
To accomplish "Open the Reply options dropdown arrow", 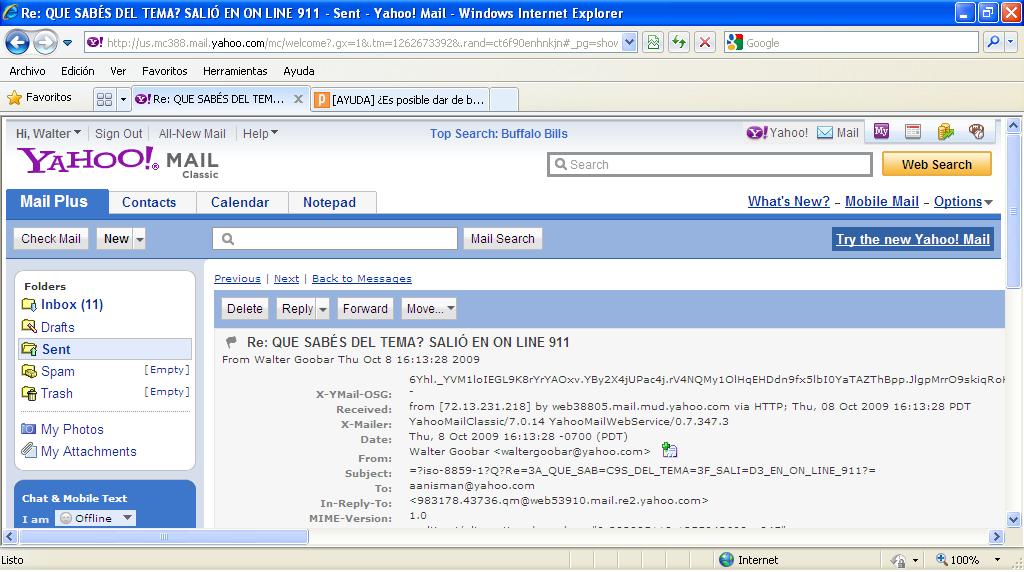I will click(323, 309).
